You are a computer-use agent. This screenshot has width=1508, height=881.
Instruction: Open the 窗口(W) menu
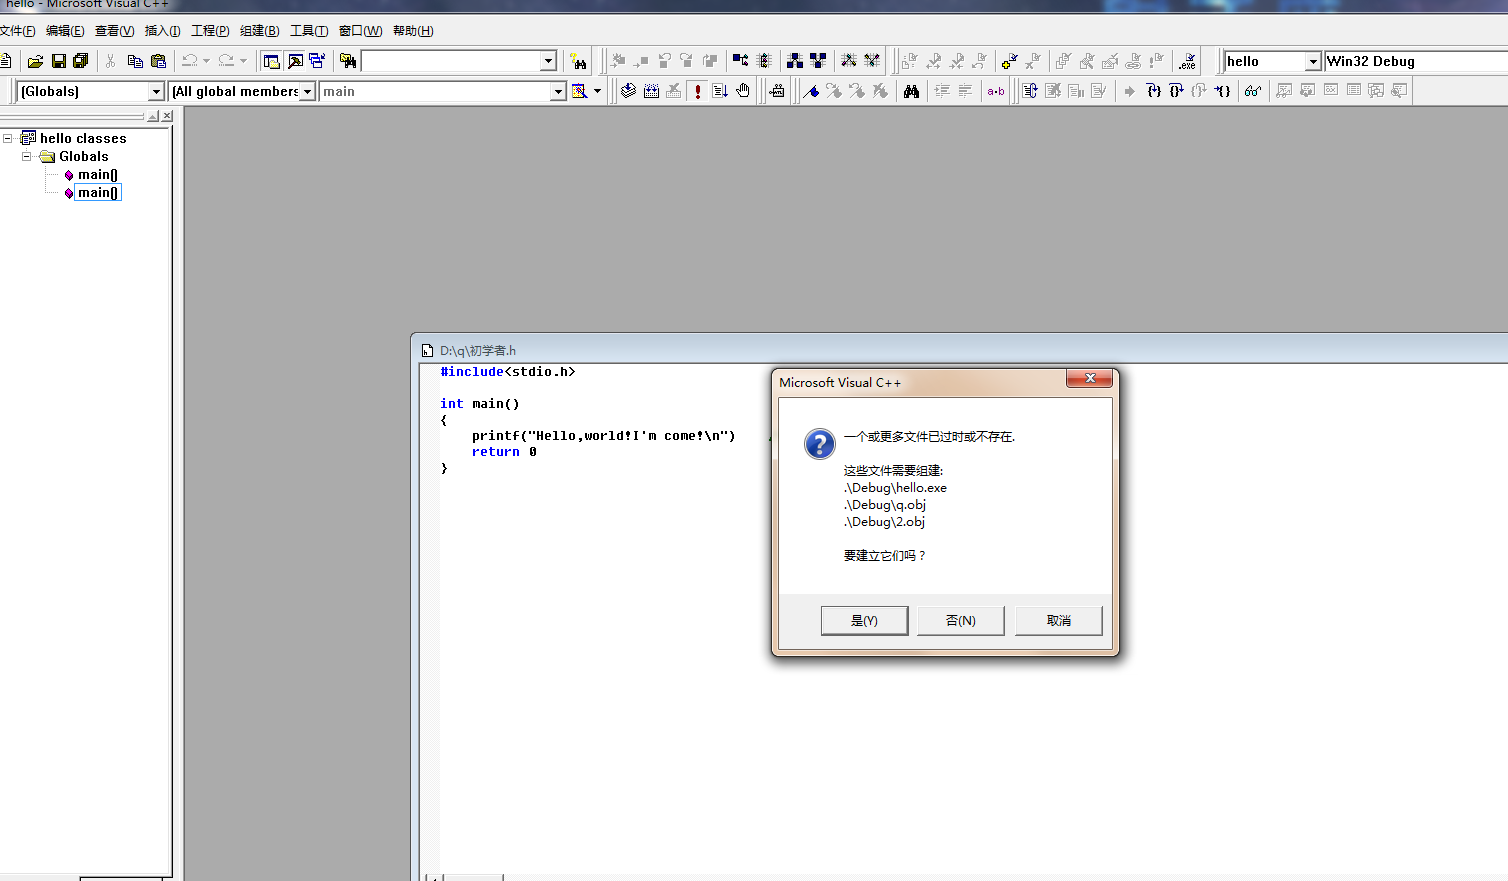(x=360, y=31)
